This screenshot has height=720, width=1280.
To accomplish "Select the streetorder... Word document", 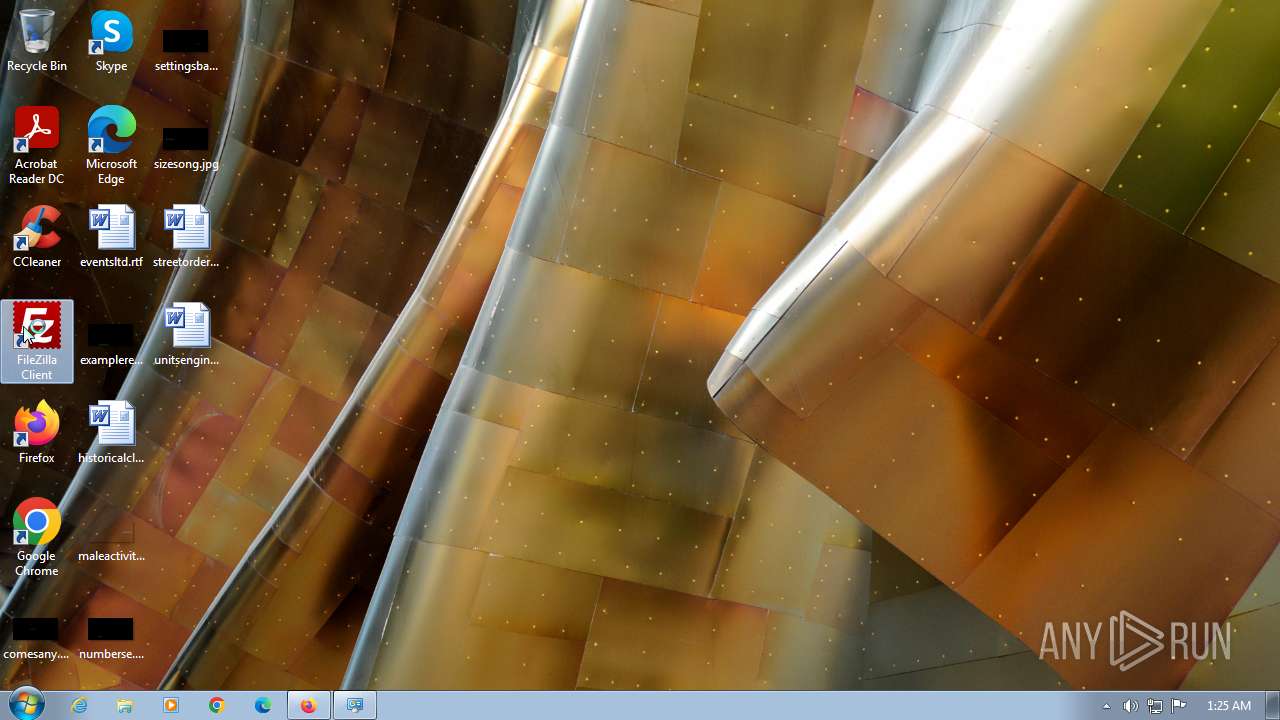I will pyautogui.click(x=186, y=237).
